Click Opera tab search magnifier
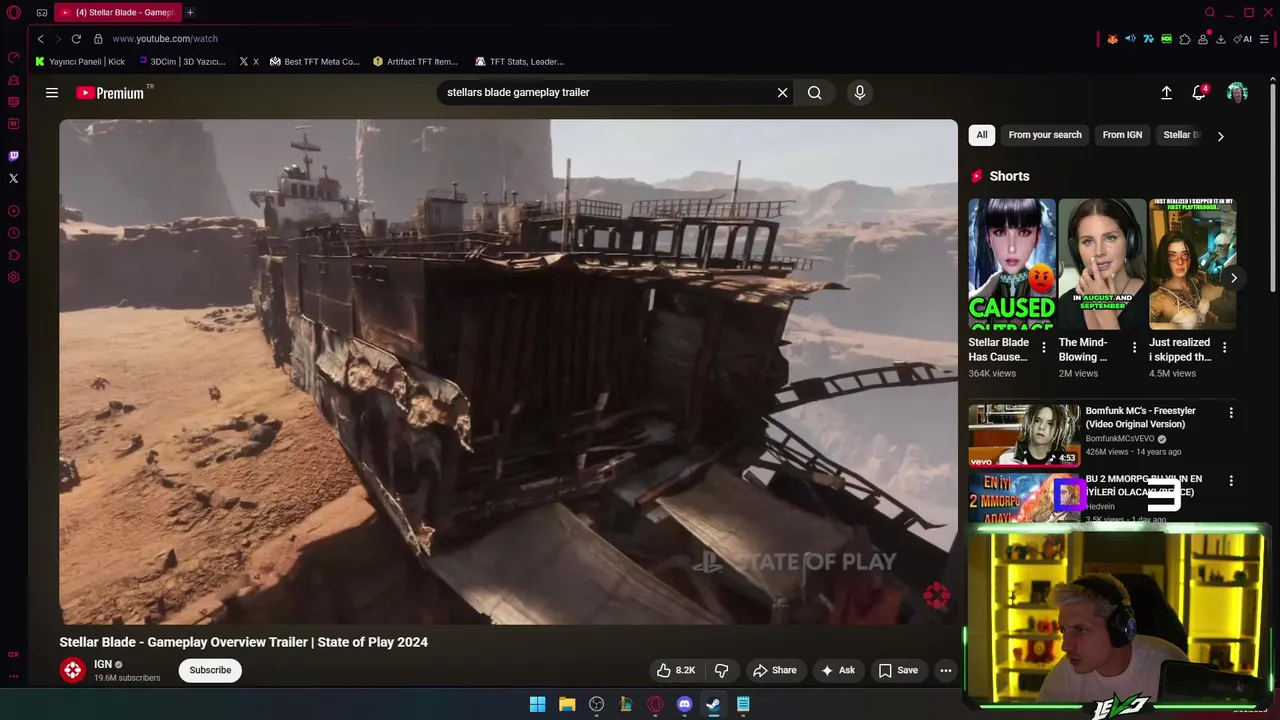 click(x=1210, y=12)
